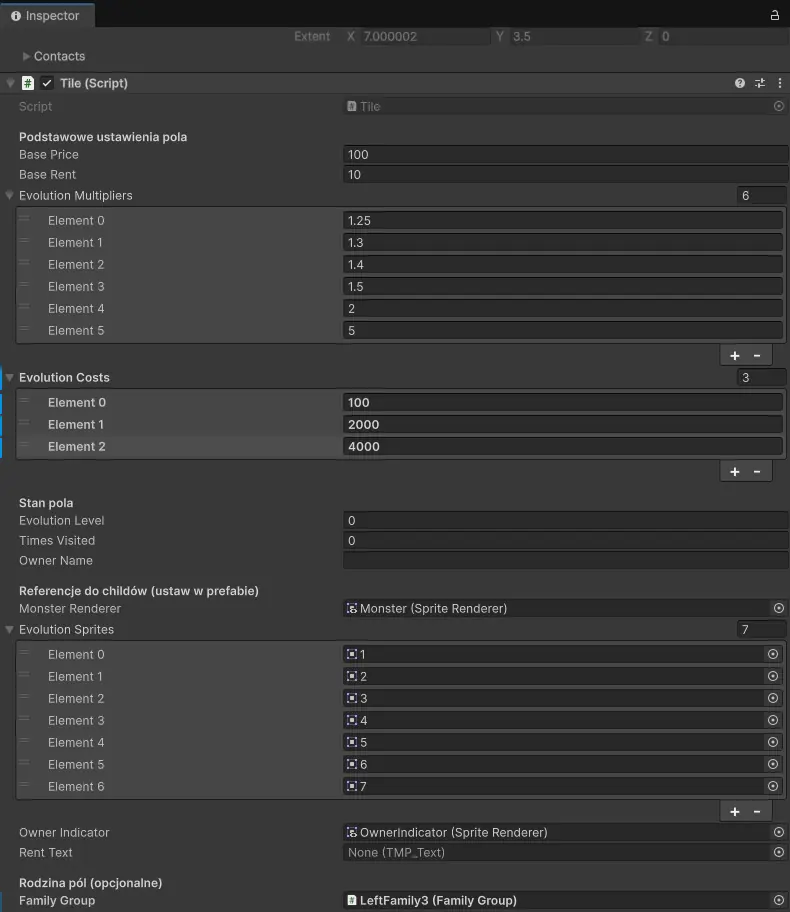Remove element from Evolution Multipliers list
Screen dimensions: 790x912
(757, 355)
